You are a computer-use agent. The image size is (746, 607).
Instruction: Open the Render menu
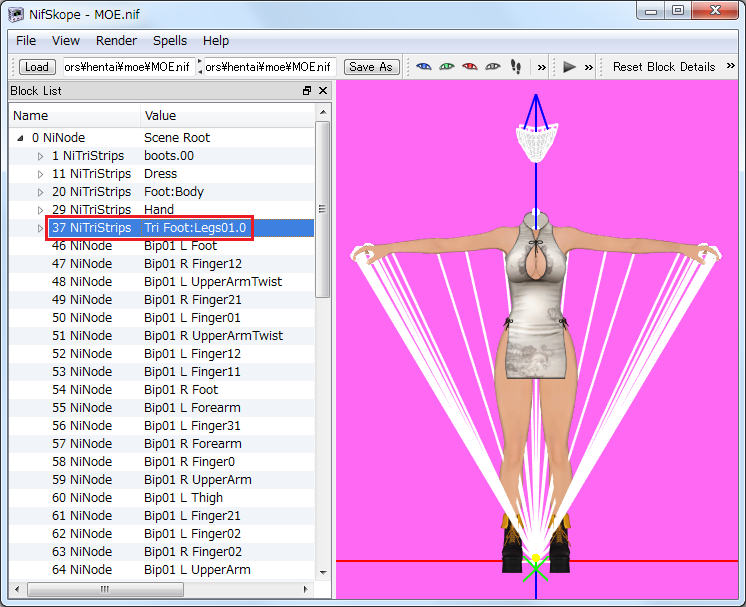(116, 41)
